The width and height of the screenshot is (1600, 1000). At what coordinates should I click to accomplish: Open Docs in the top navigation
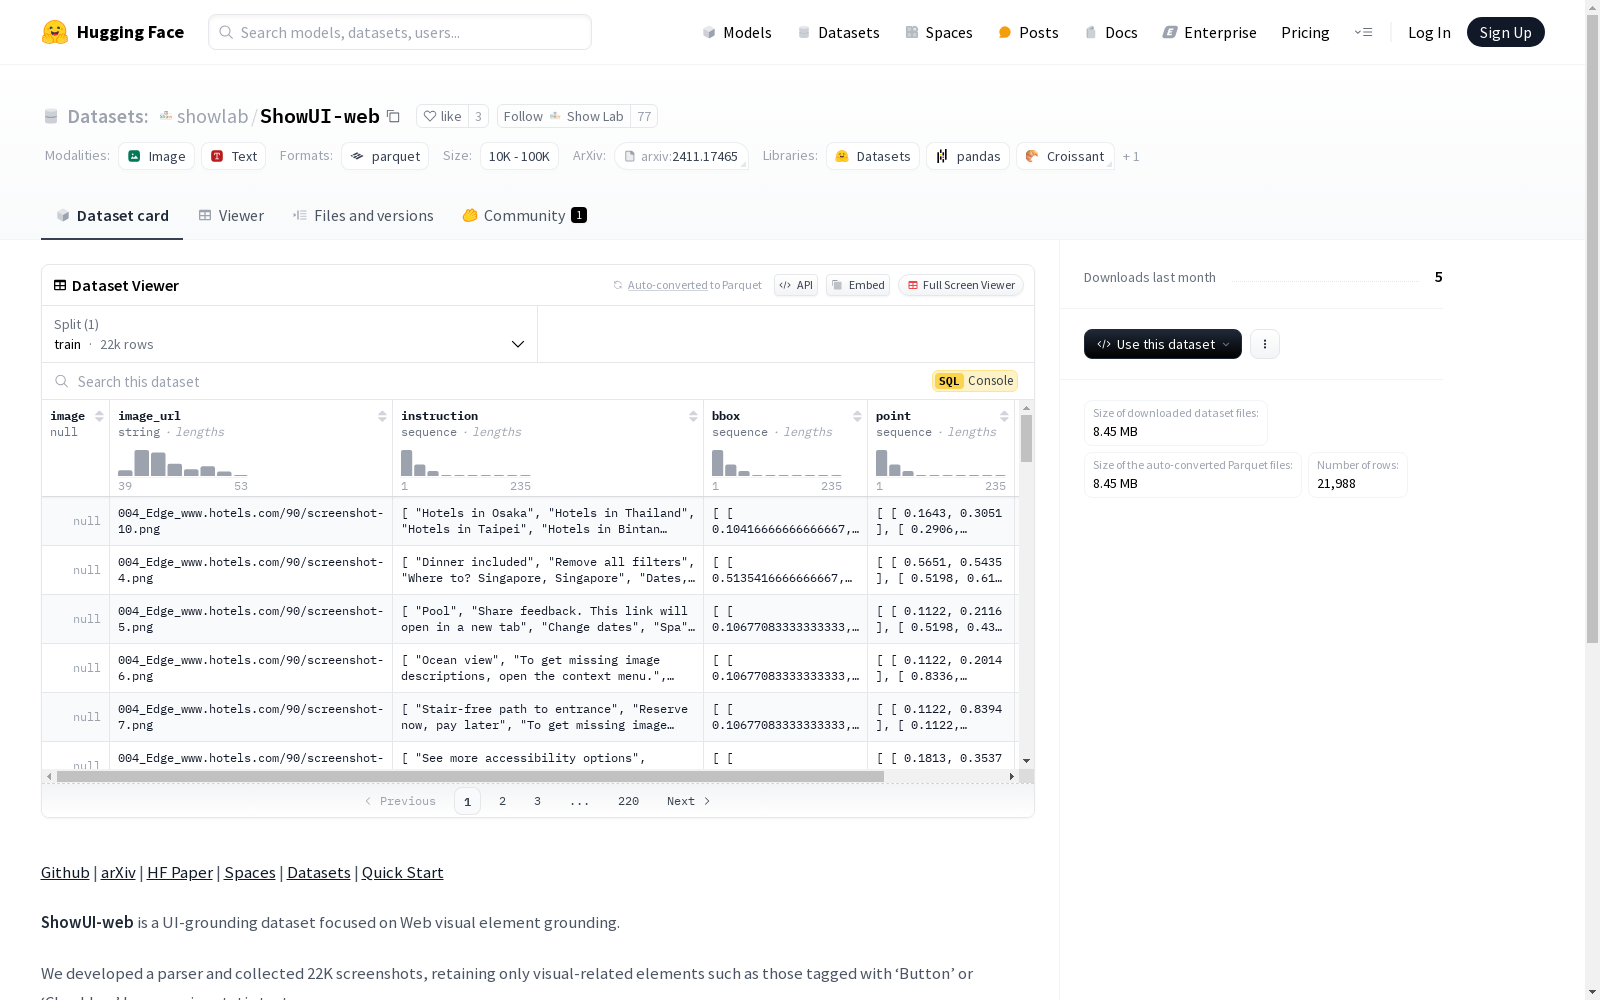1111,32
